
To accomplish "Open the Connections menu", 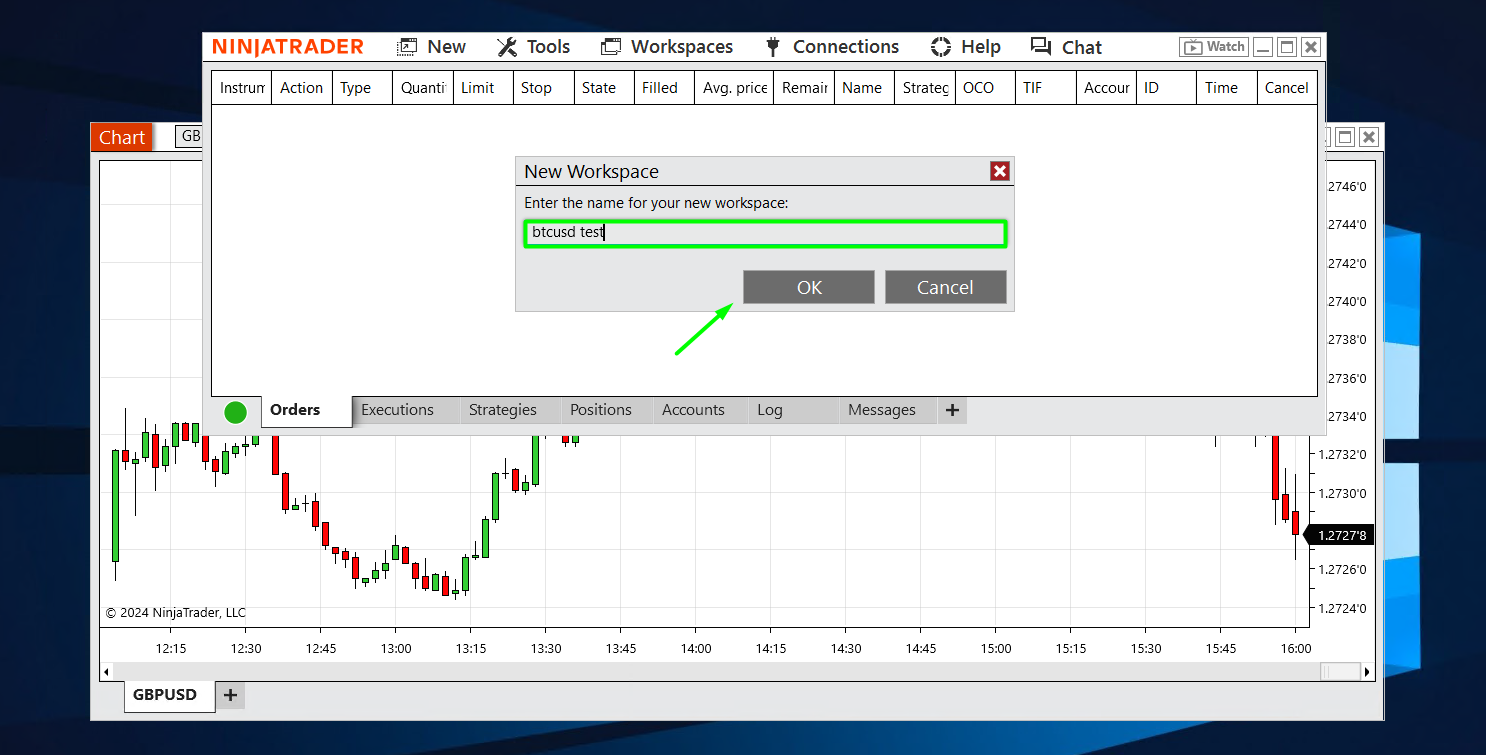I will pos(832,47).
